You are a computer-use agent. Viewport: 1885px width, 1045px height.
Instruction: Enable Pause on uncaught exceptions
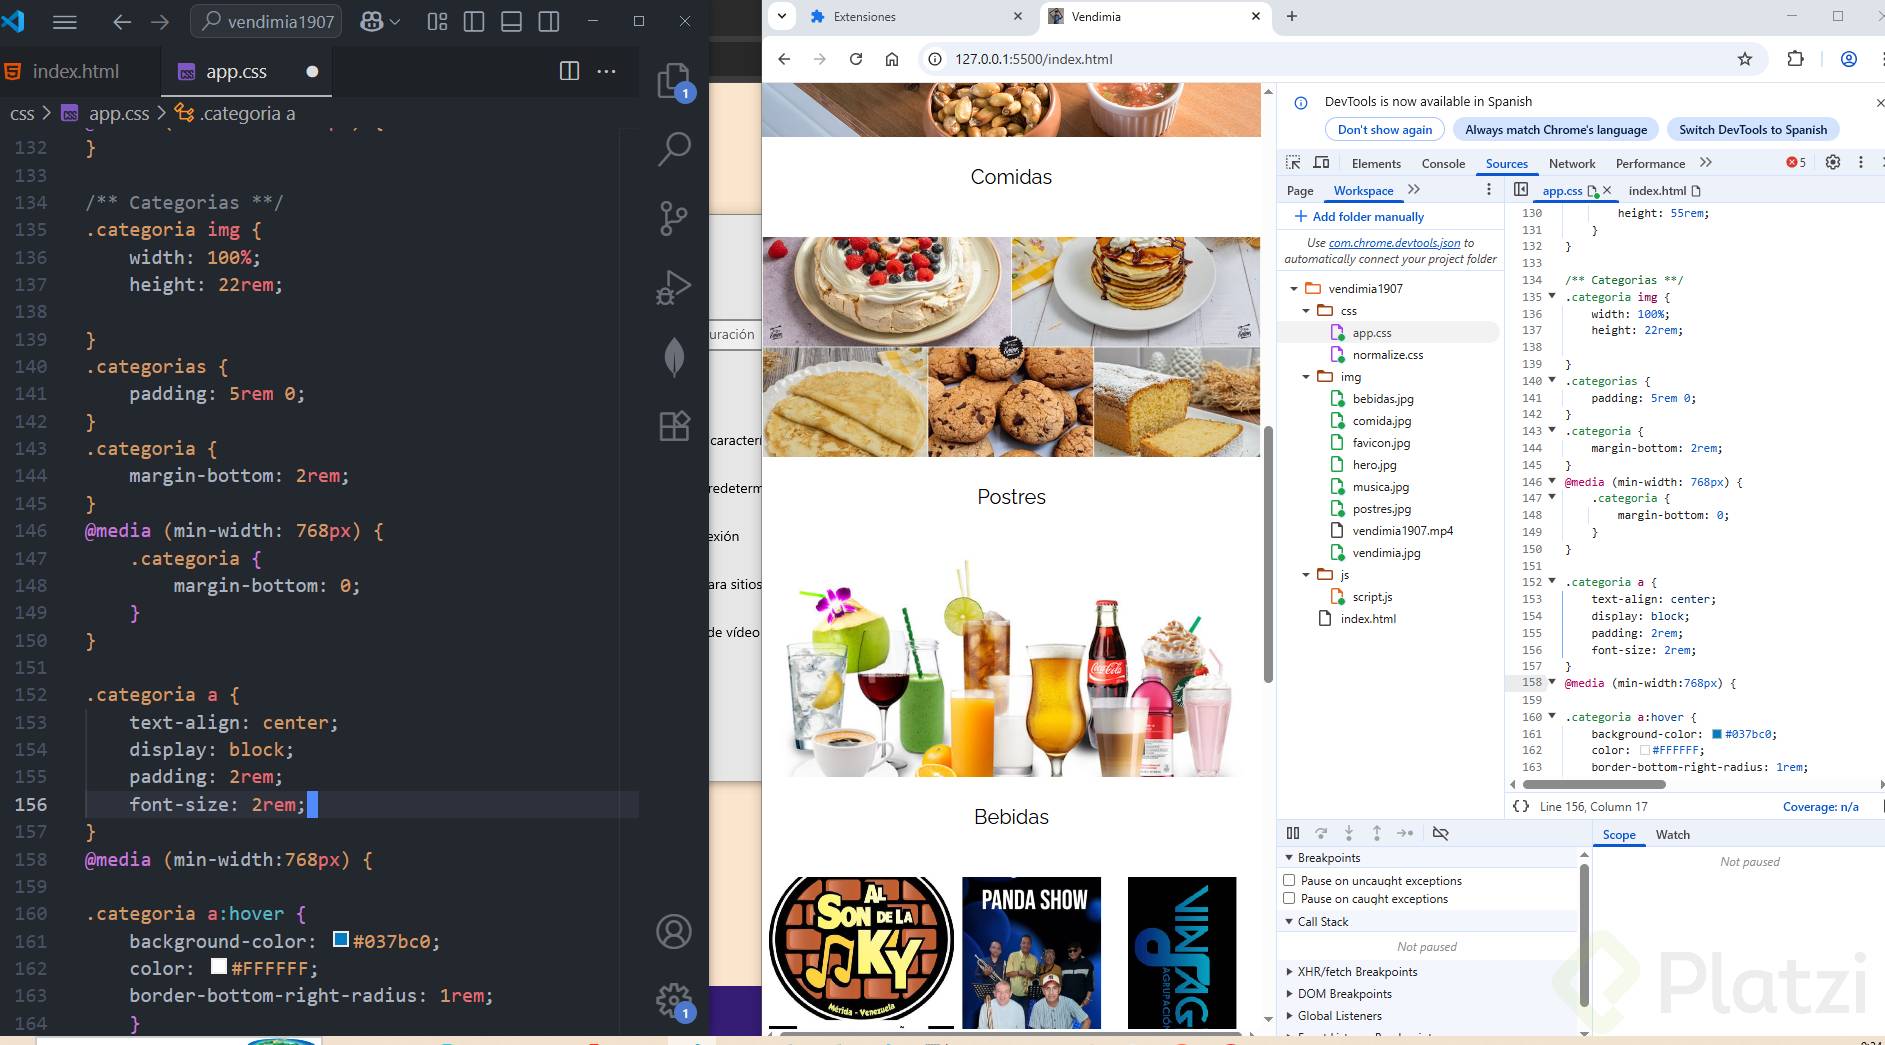pos(1289,880)
